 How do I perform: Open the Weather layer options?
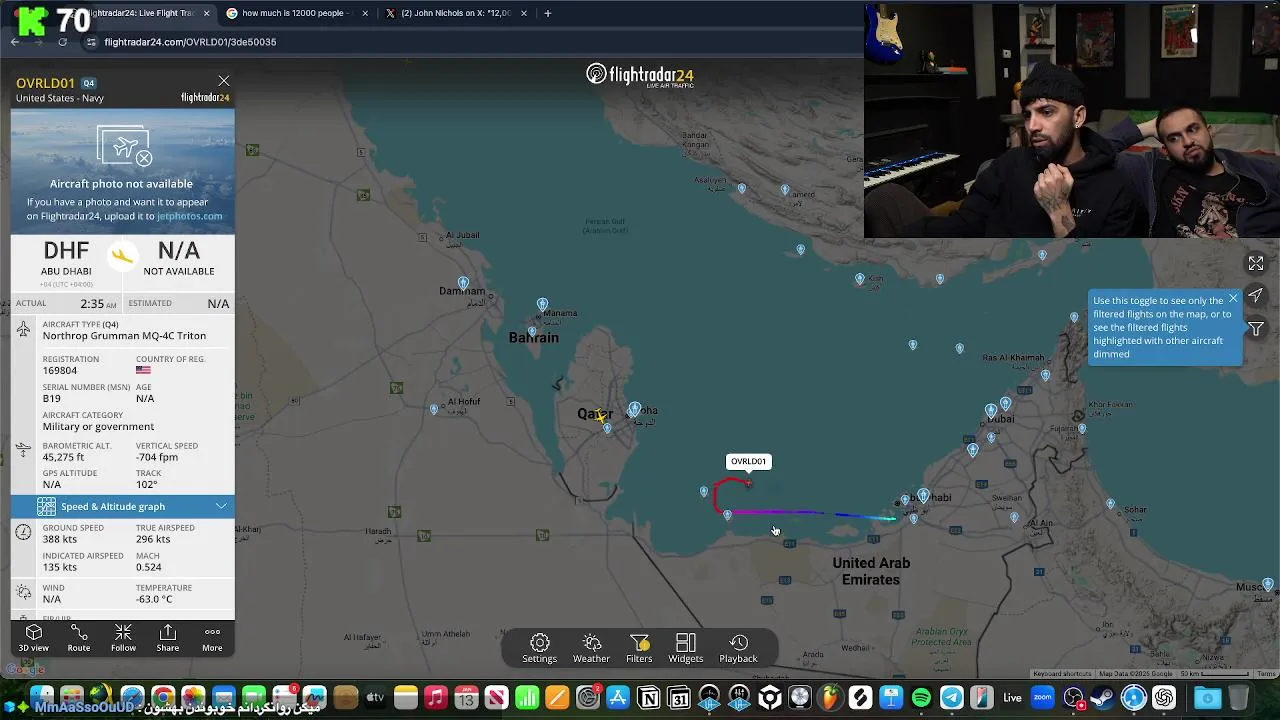click(591, 648)
